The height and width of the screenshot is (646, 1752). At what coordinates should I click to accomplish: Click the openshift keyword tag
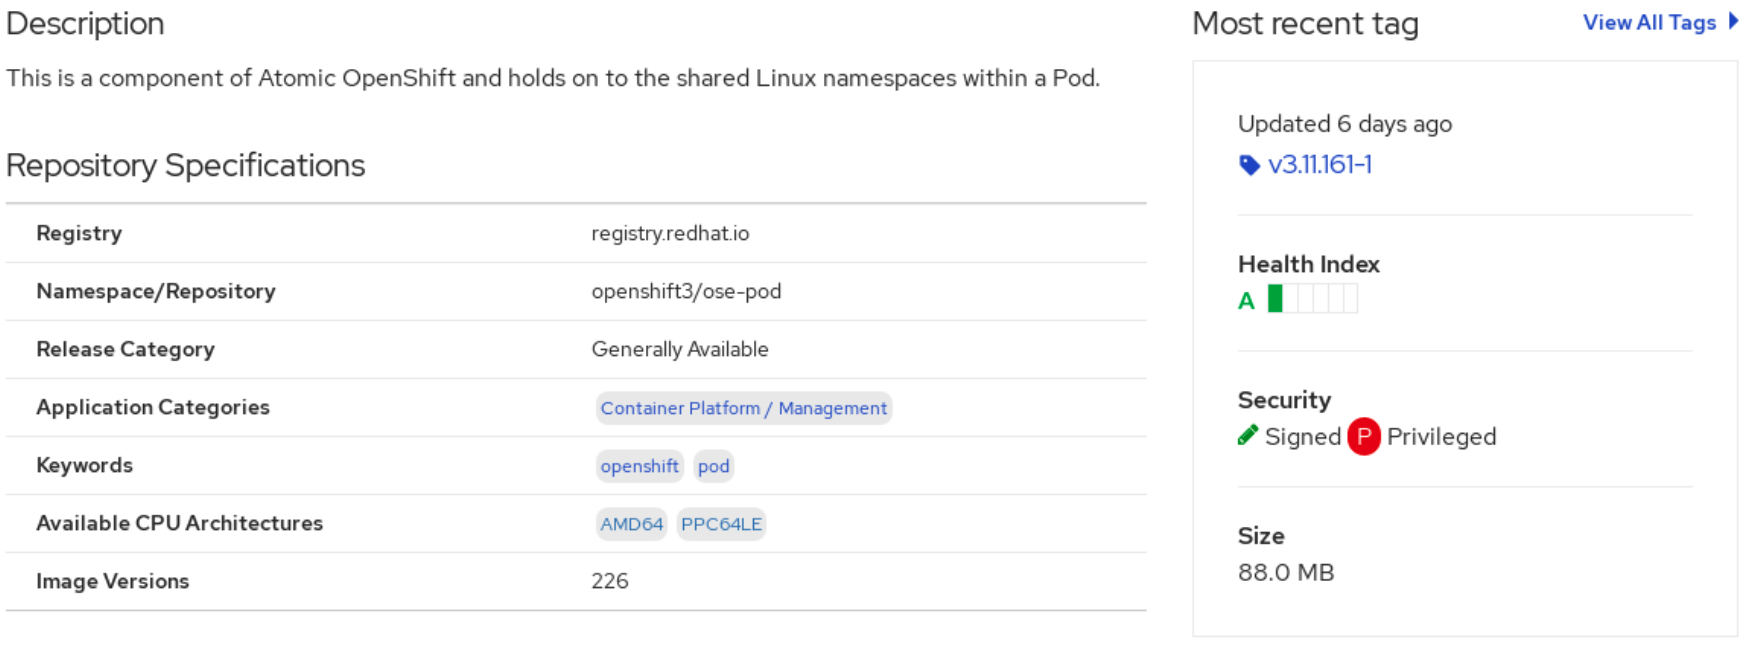[x=639, y=466]
